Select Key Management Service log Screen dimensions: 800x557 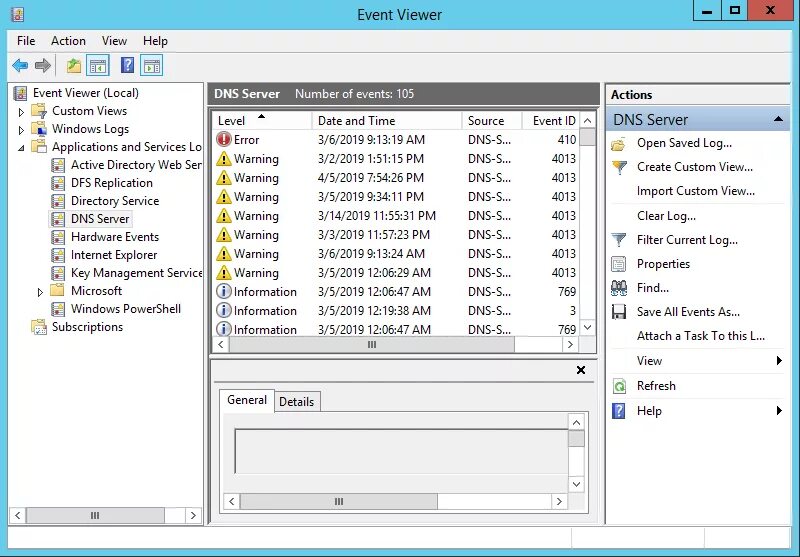pos(137,273)
